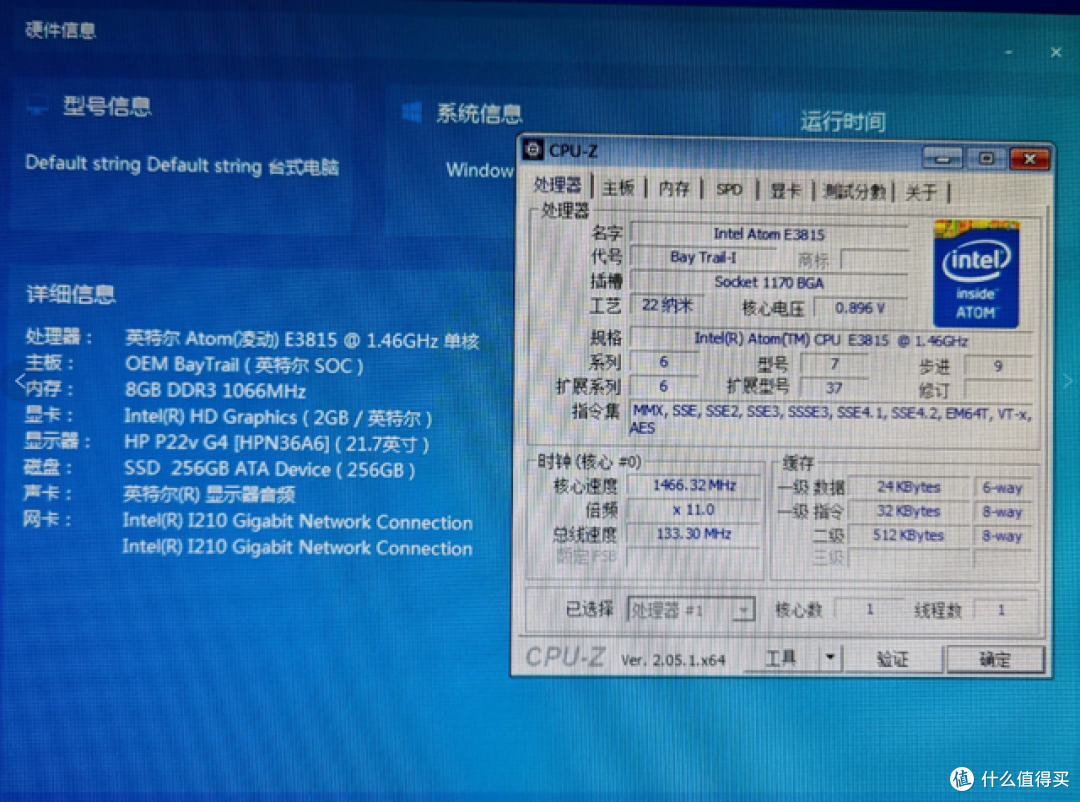Click the 步进 value 9
1080x802 pixels.
pyautogui.click(x=997, y=366)
